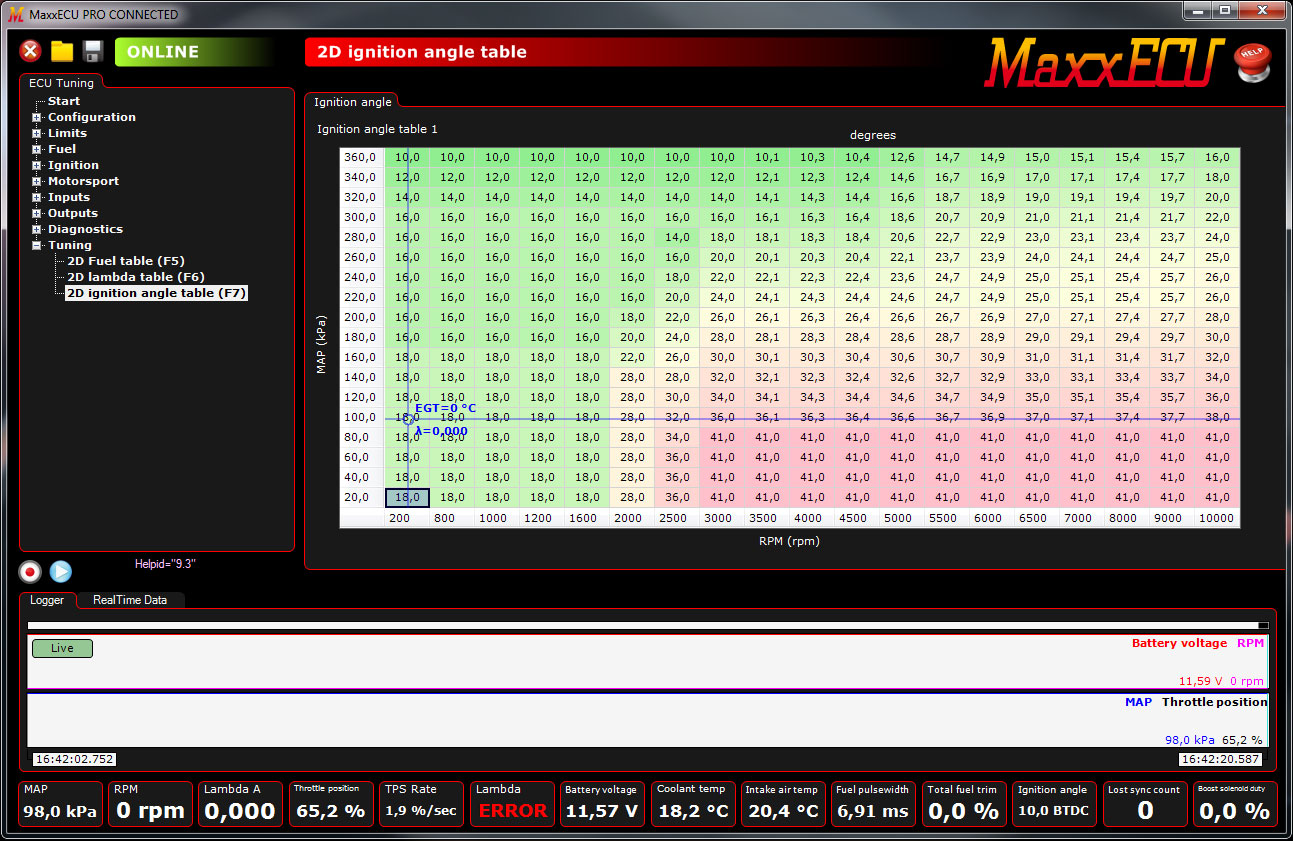Click the Lambda ERROR status display
The height and width of the screenshot is (841, 1293).
tap(512, 804)
